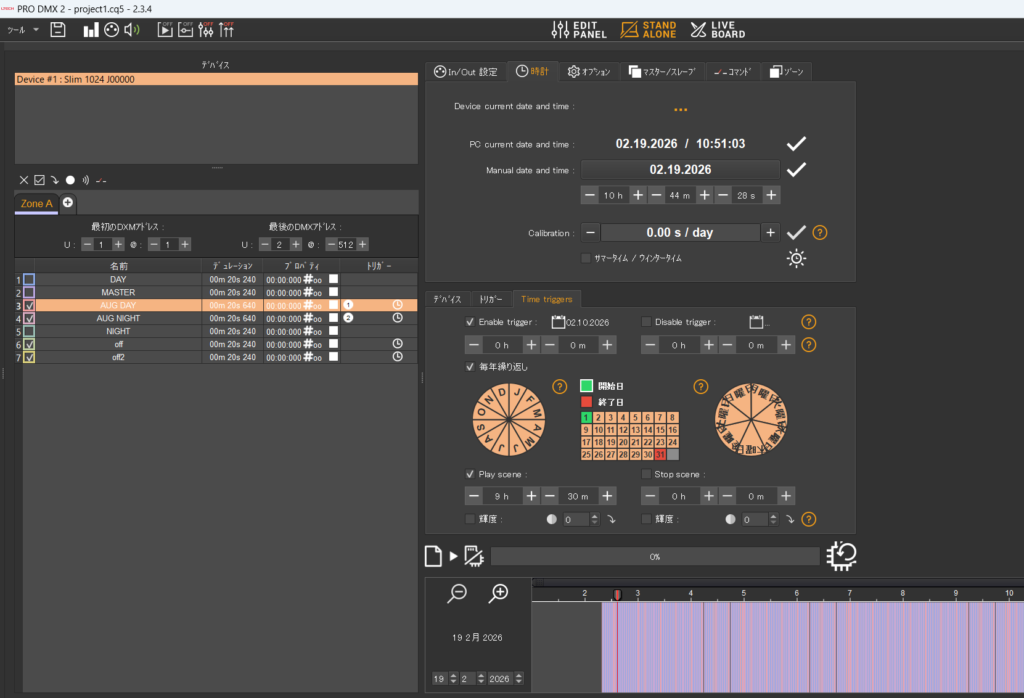Enable the Stop scene checkbox
This screenshot has height=698, width=1024.
pos(646,473)
